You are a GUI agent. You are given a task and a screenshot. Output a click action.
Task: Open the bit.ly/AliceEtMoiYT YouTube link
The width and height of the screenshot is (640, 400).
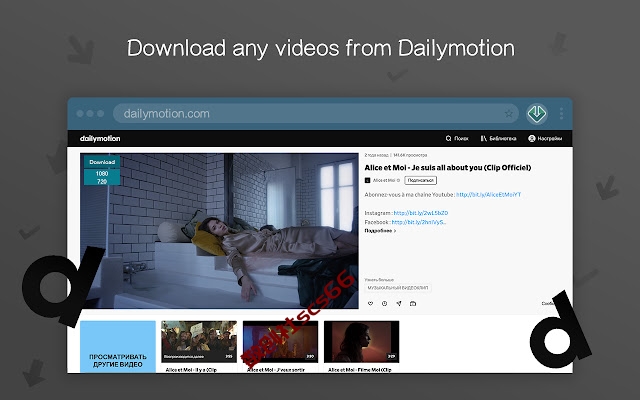coord(488,195)
